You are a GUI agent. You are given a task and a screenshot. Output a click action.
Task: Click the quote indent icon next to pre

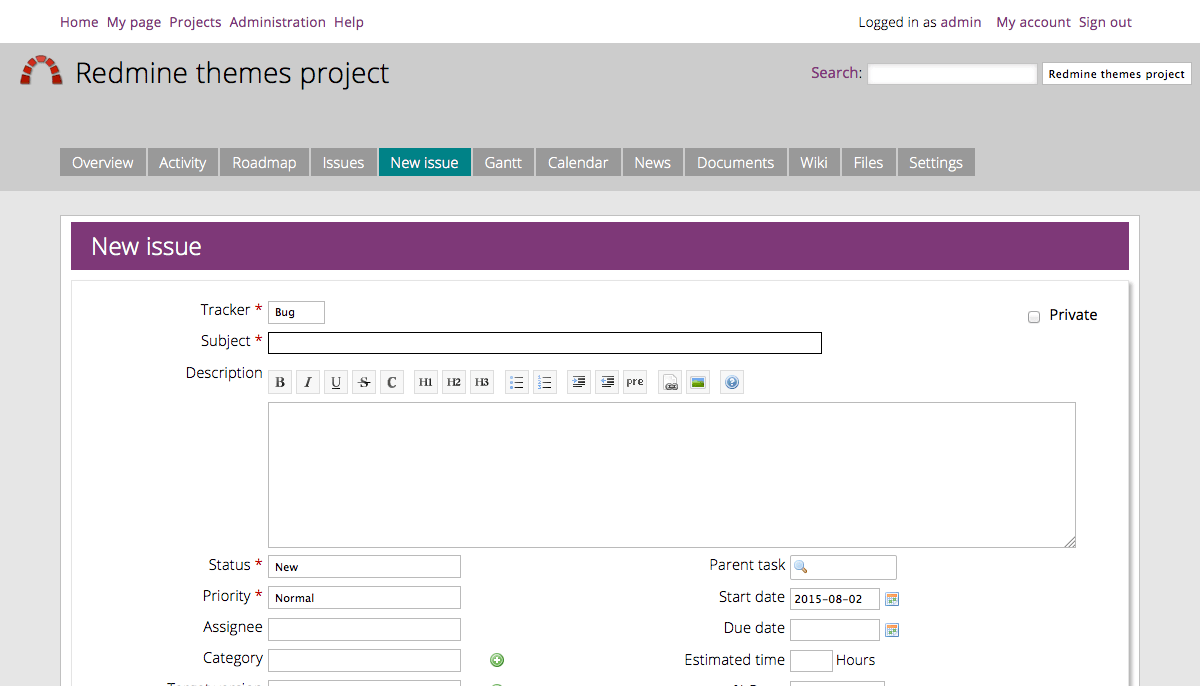click(x=607, y=382)
